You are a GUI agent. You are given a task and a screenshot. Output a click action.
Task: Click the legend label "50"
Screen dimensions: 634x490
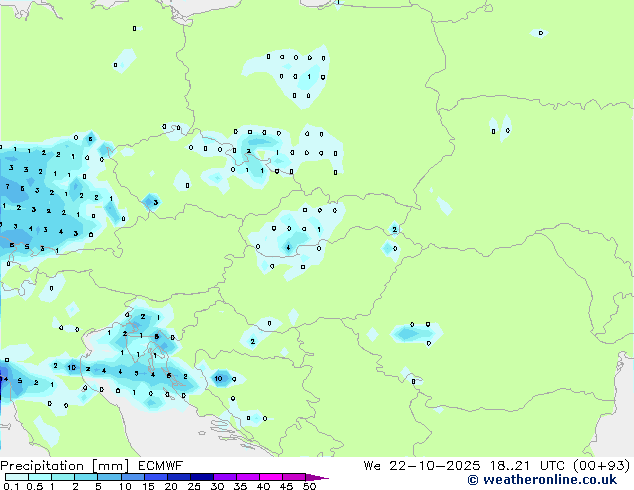pyautogui.click(x=309, y=486)
